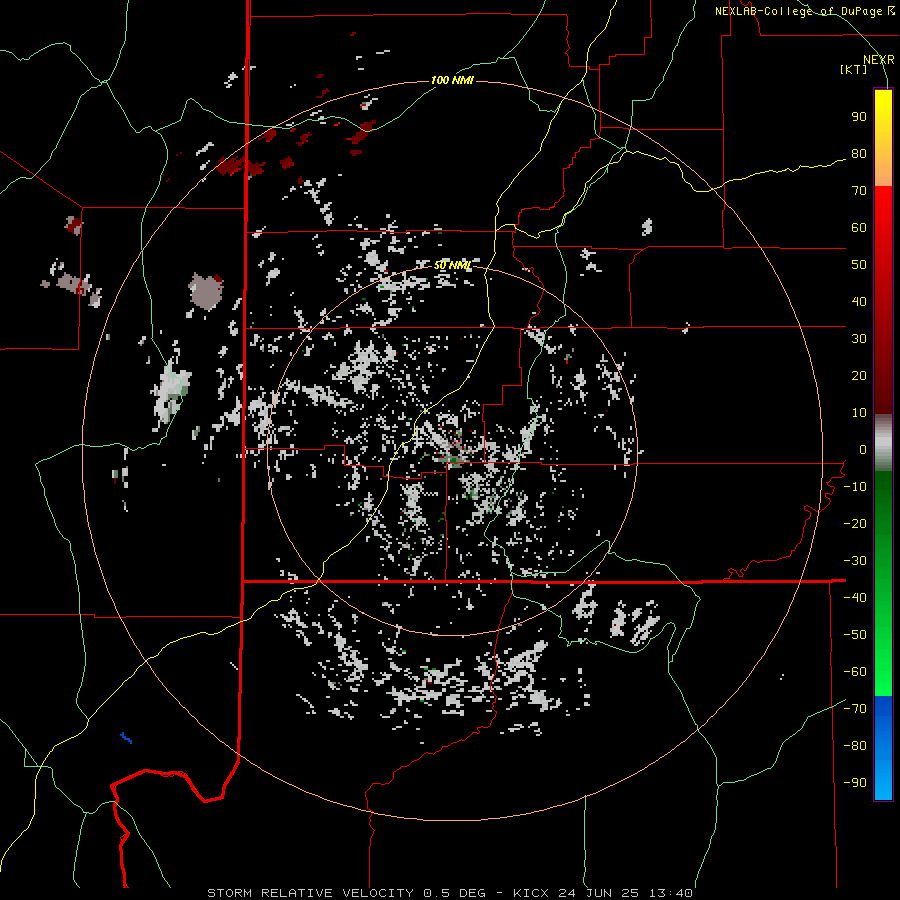900x900 pixels.
Task: Click the blue bottom segment of color bar
Action: tap(883, 748)
